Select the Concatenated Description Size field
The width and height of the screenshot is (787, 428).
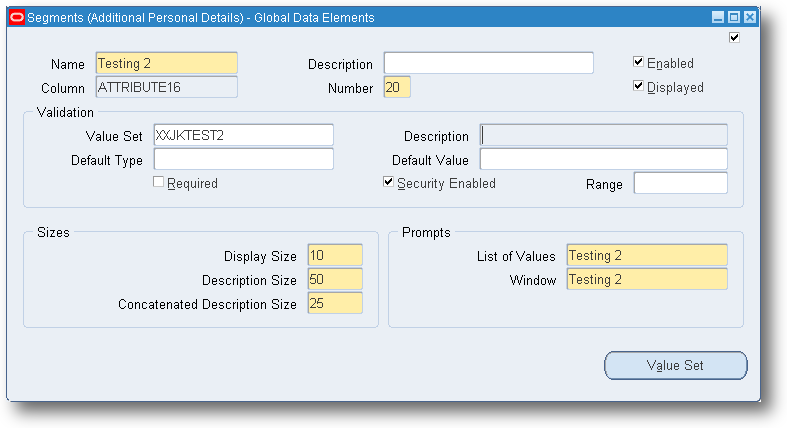tap(335, 304)
